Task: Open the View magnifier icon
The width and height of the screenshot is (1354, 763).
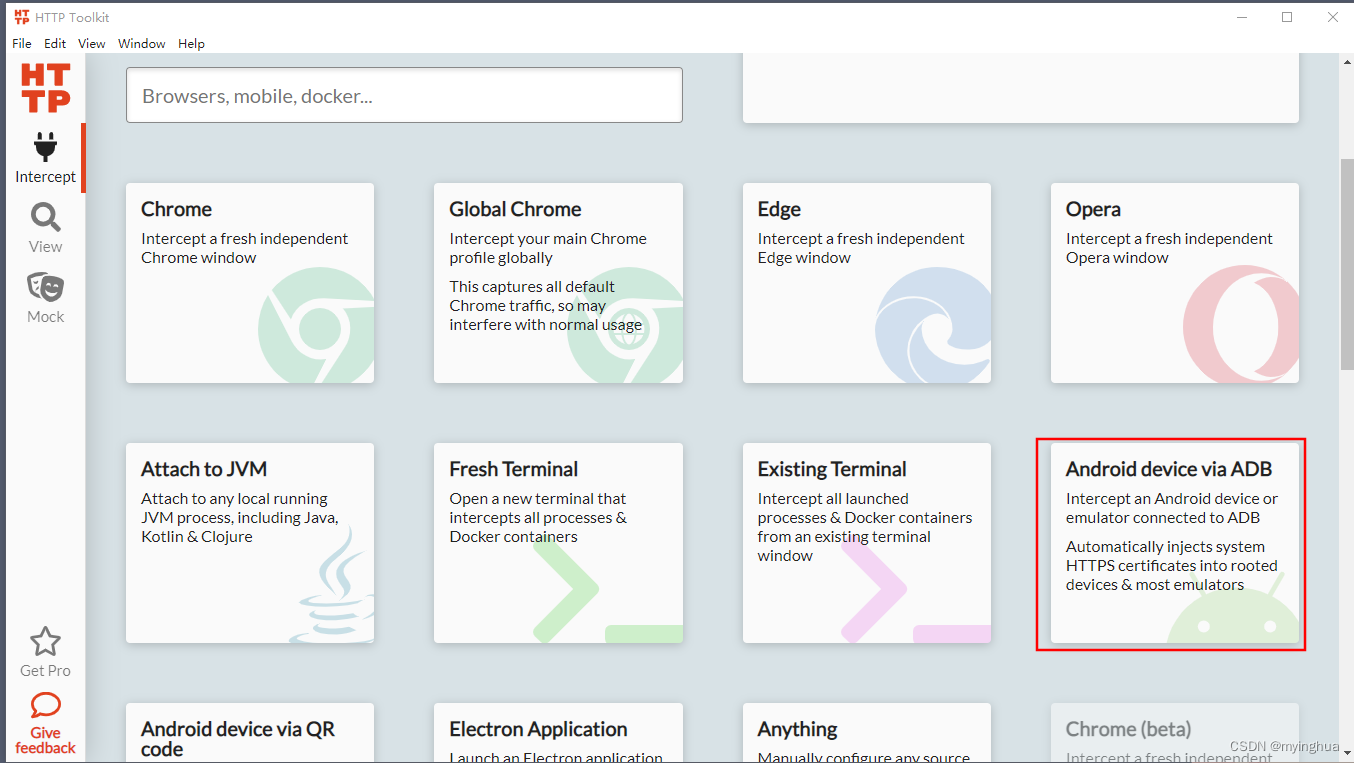Action: tap(45, 216)
